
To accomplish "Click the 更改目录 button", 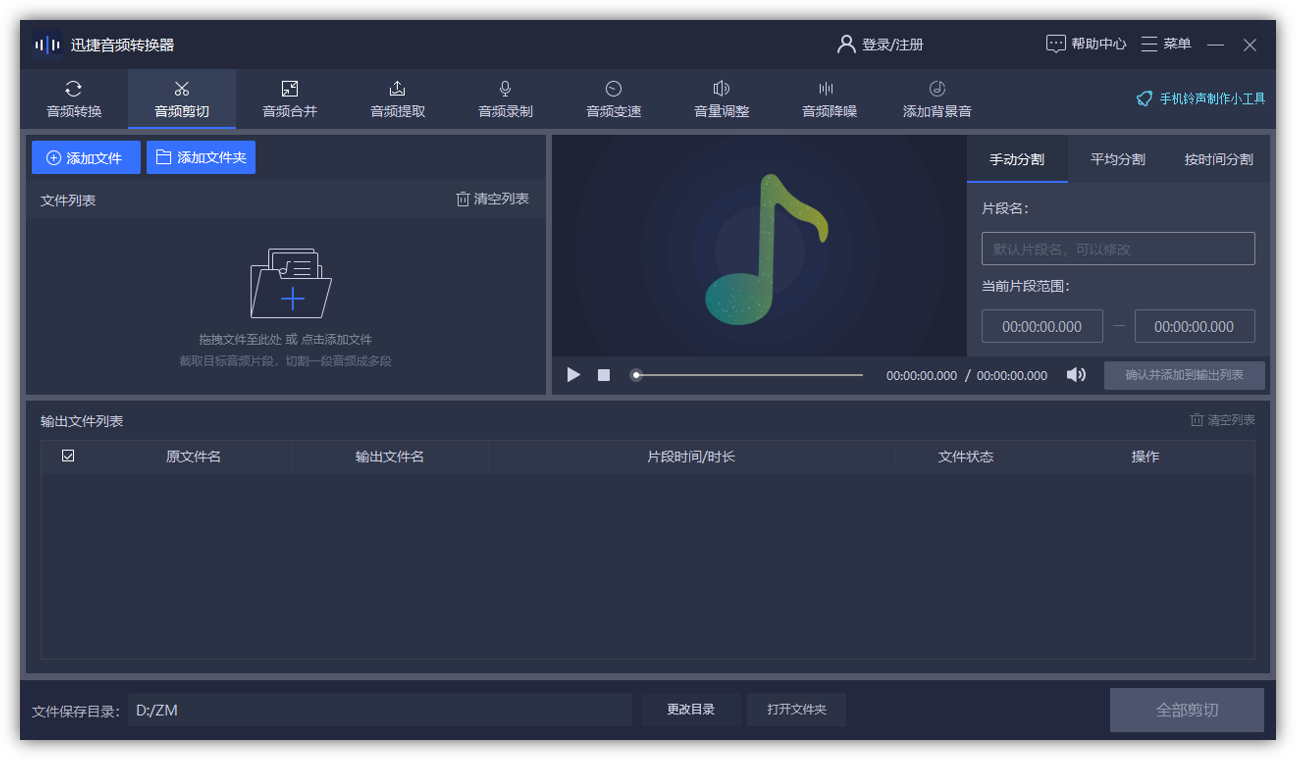I will 691,709.
